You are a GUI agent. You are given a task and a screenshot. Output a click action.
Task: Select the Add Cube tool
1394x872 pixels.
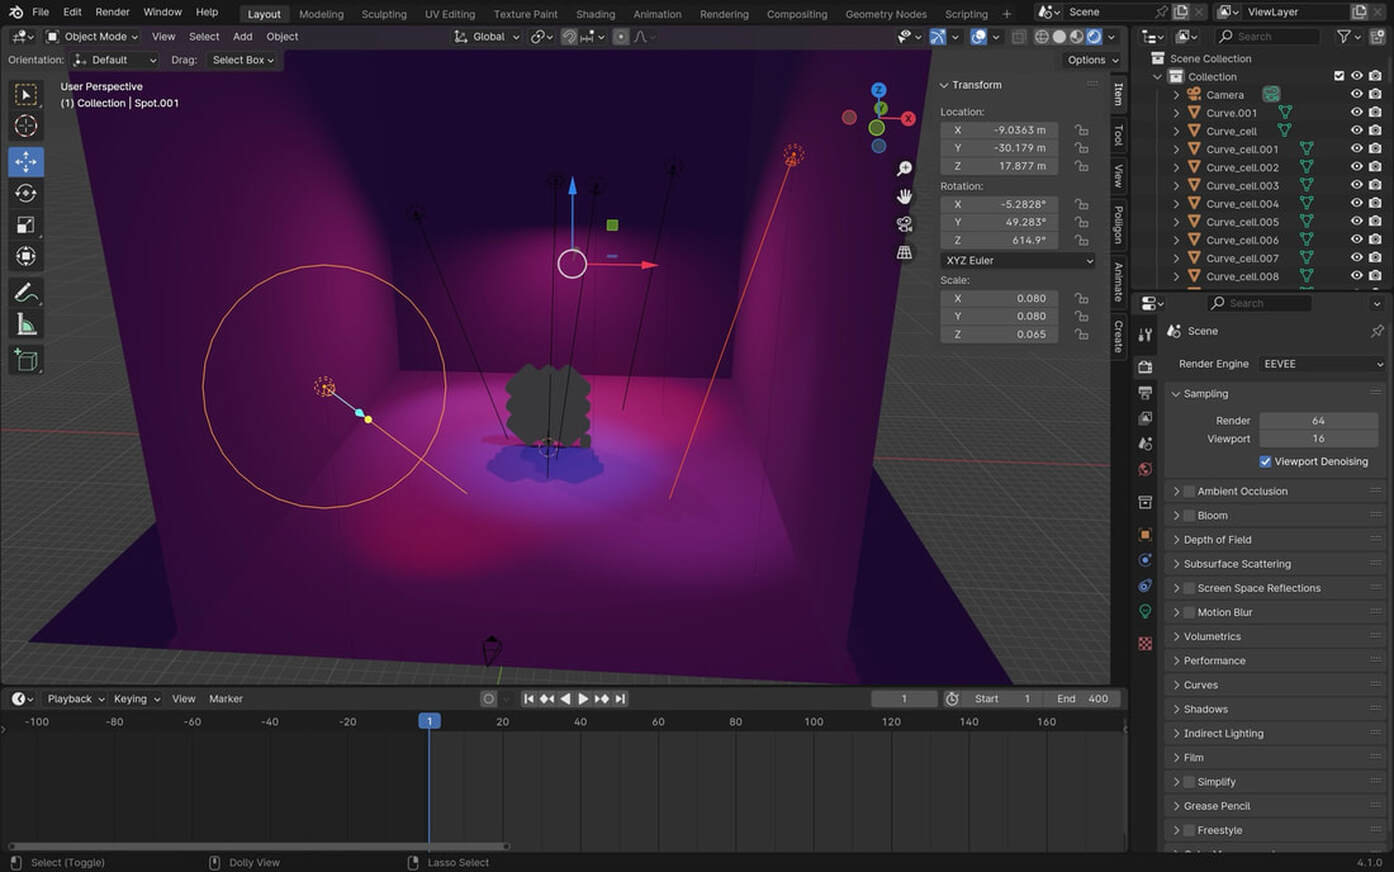[x=26, y=360]
